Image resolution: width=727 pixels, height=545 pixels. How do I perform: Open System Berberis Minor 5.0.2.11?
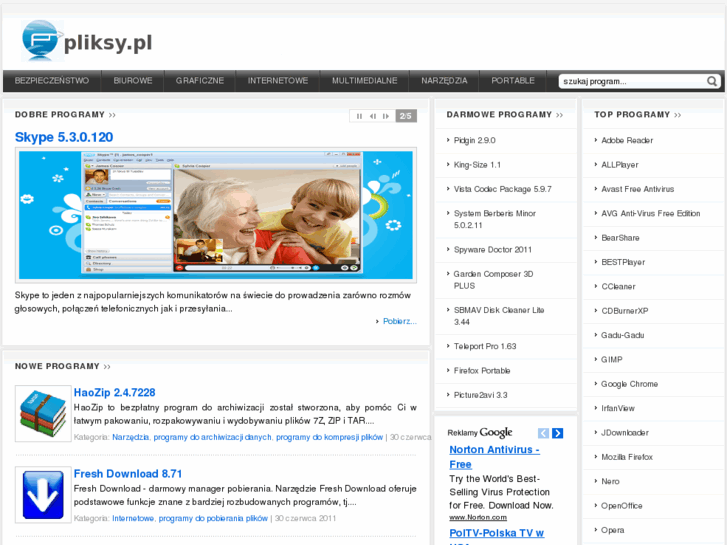pyautogui.click(x=495, y=219)
